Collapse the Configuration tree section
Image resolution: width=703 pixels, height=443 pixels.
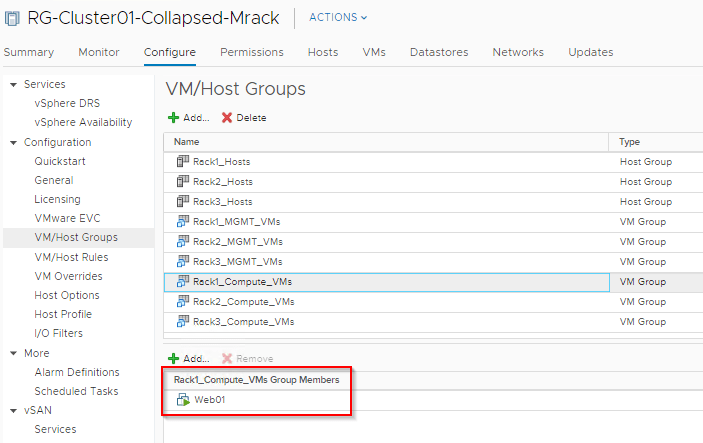pyautogui.click(x=13, y=143)
